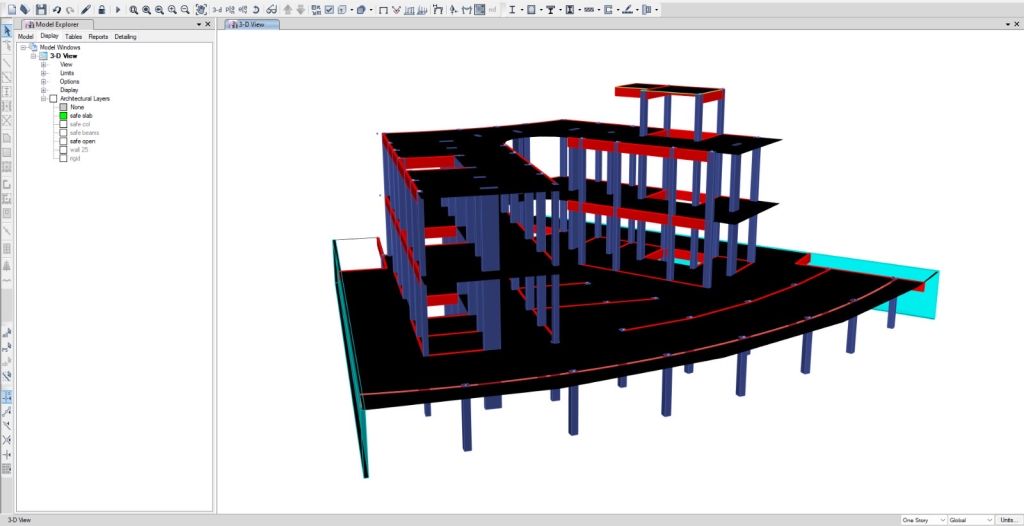
Task: Click the Save model icon
Action: coord(41,9)
